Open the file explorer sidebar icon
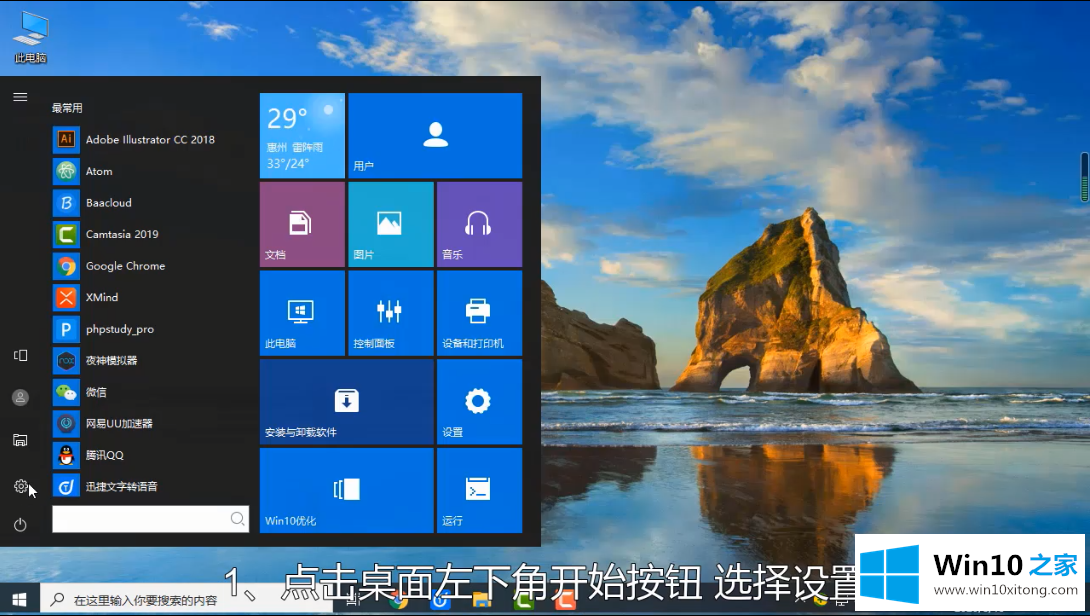1090x616 pixels. click(20, 440)
